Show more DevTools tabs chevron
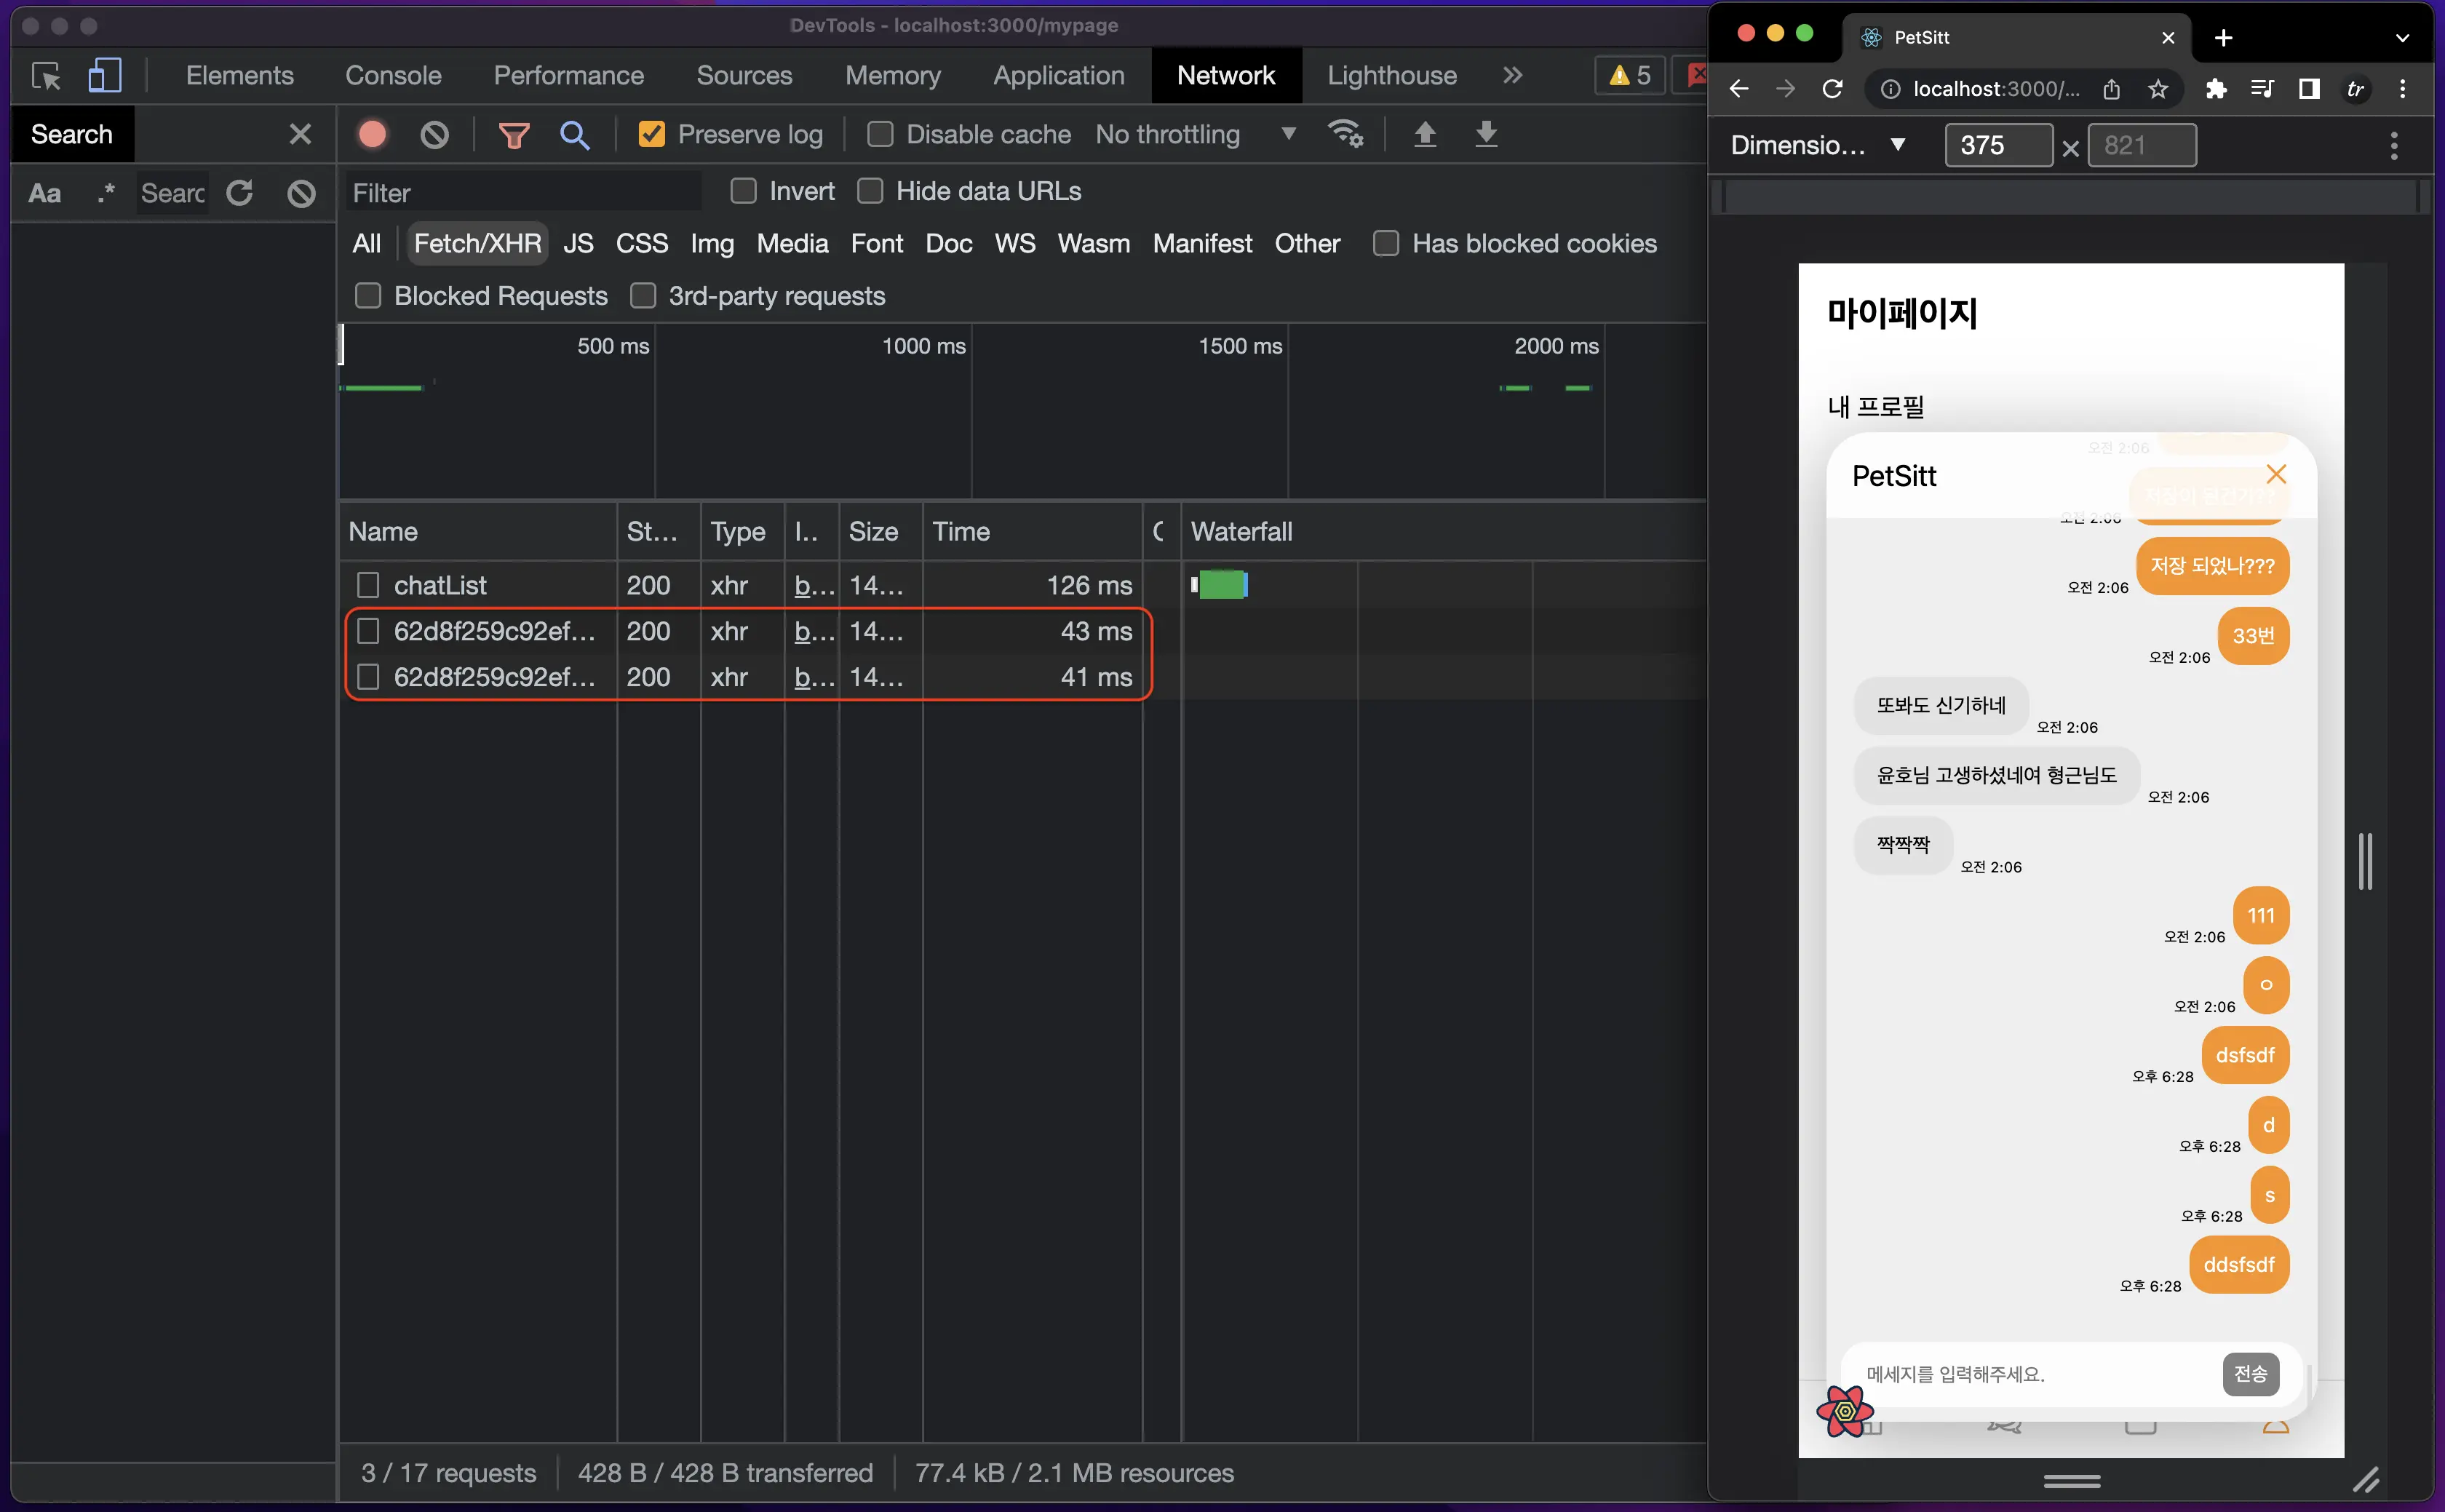2445x1512 pixels. click(x=1512, y=76)
